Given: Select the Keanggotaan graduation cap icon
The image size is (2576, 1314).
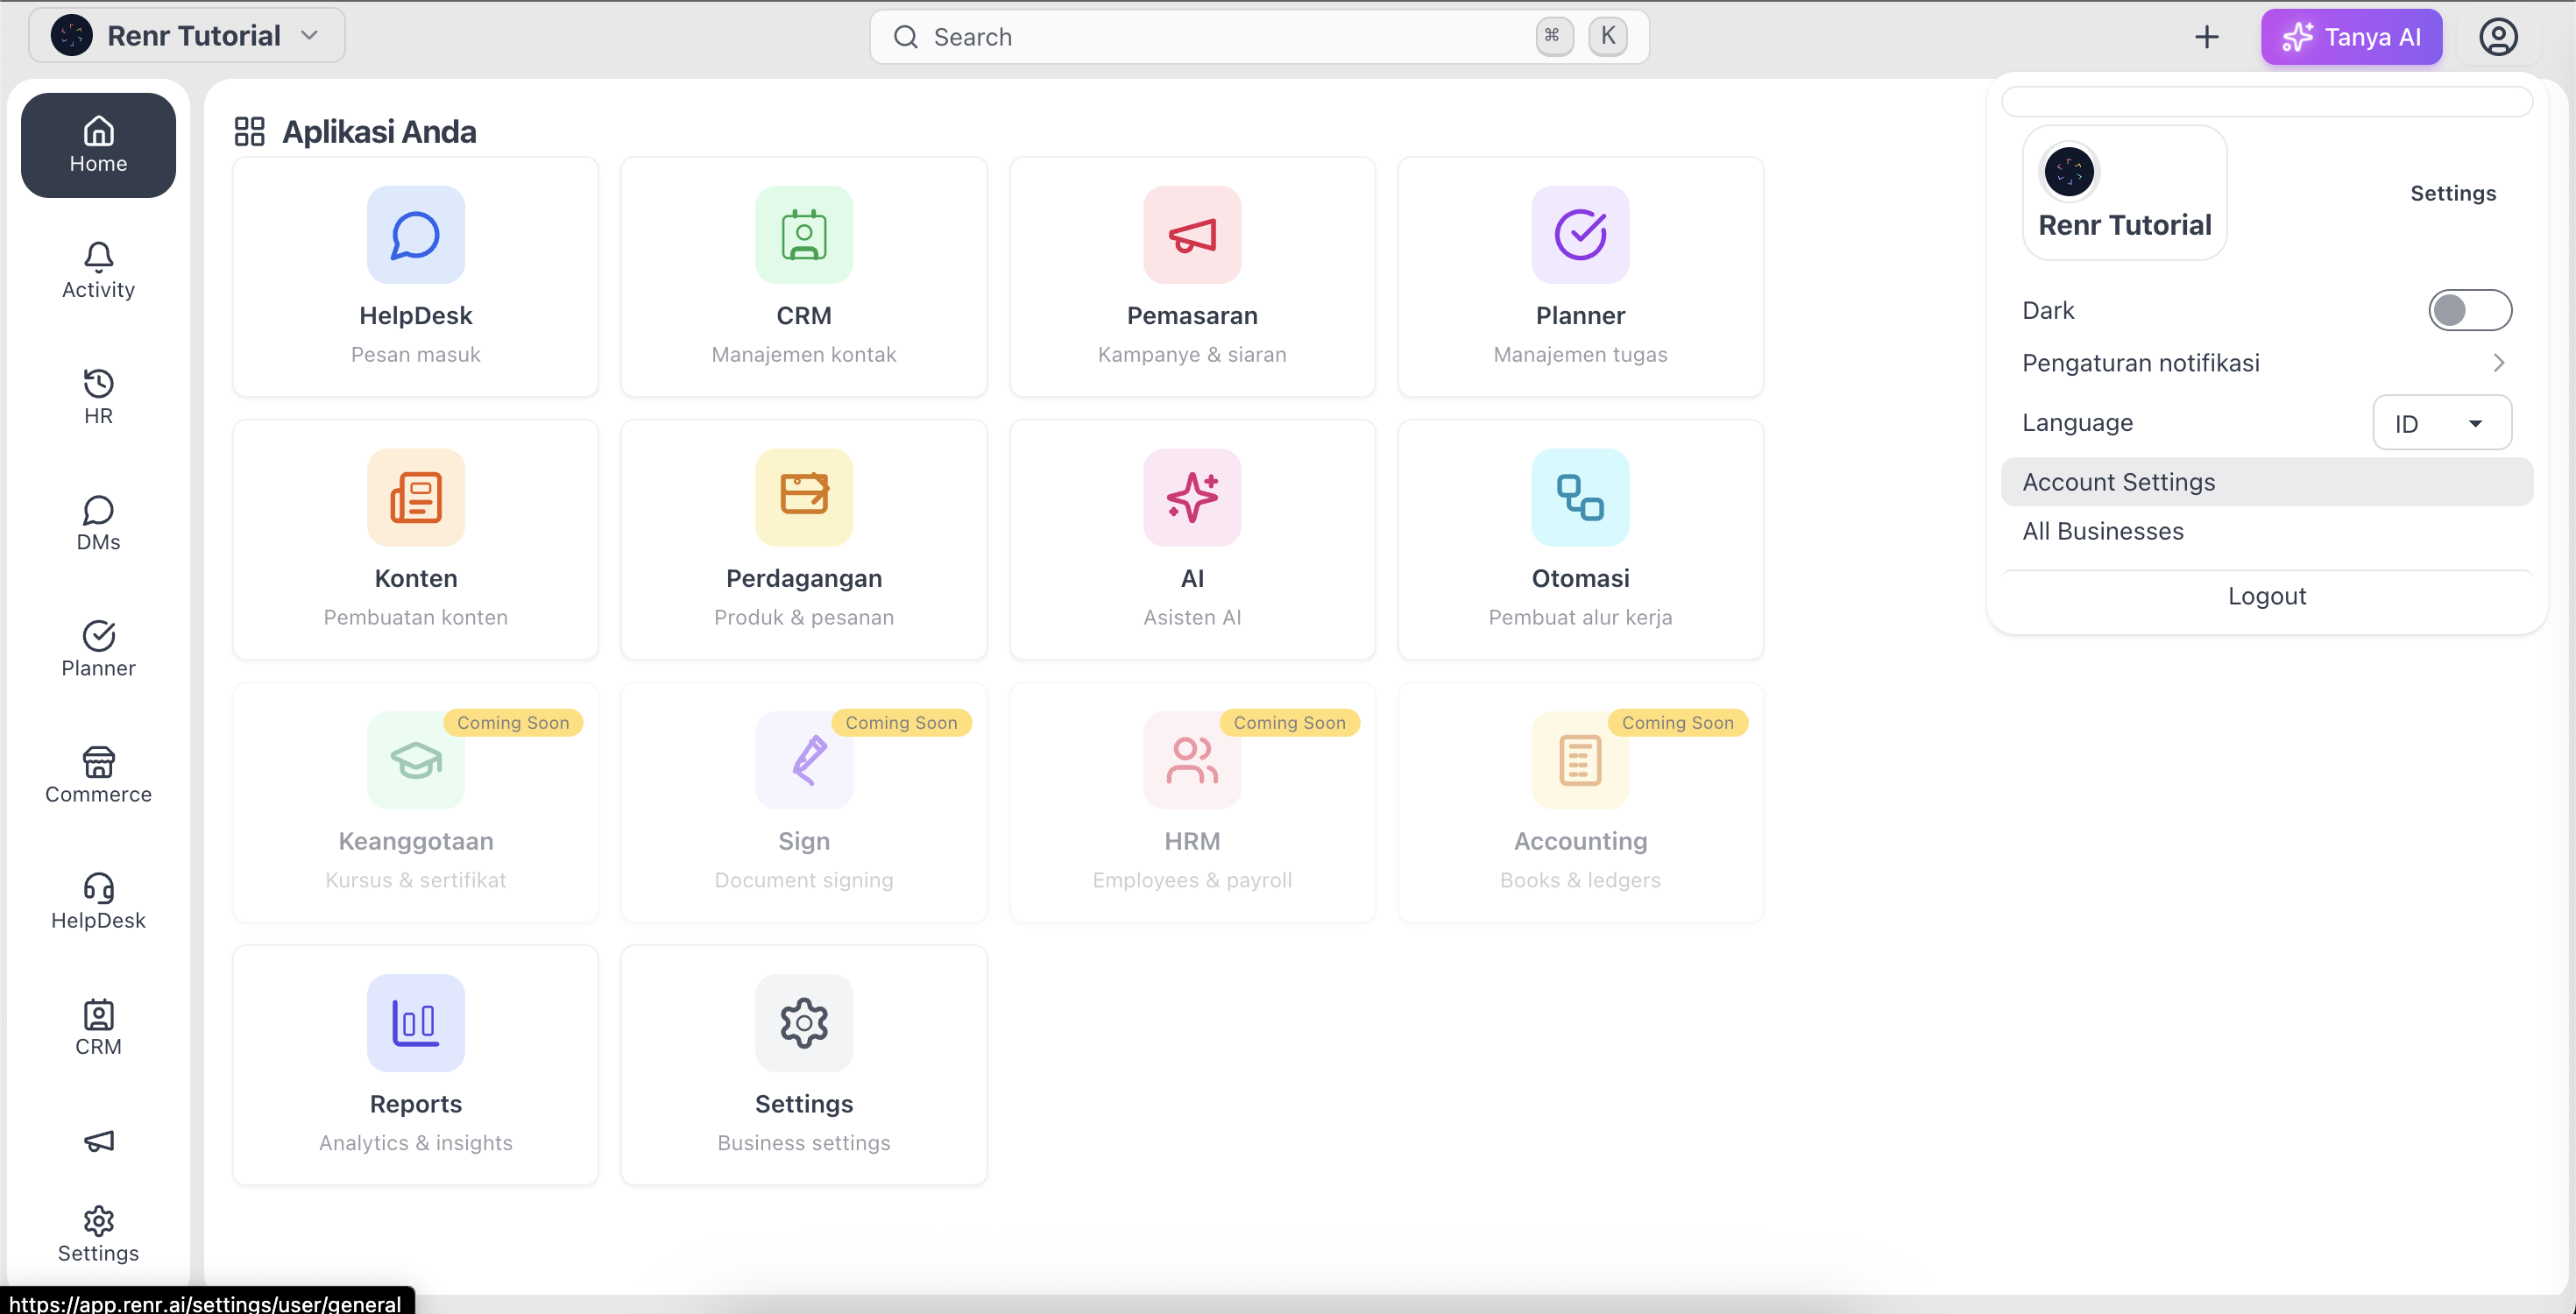Looking at the screenshot, I should pos(415,761).
